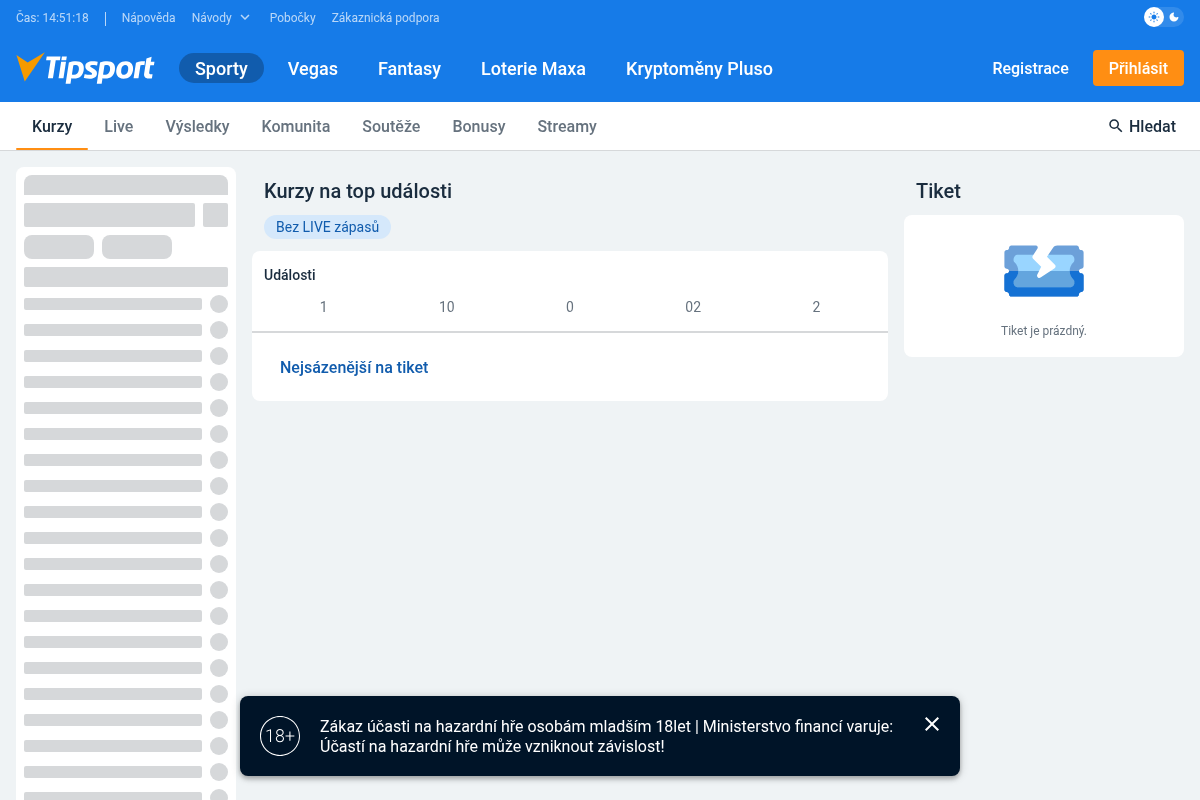Switch to the Live tab

[119, 126]
